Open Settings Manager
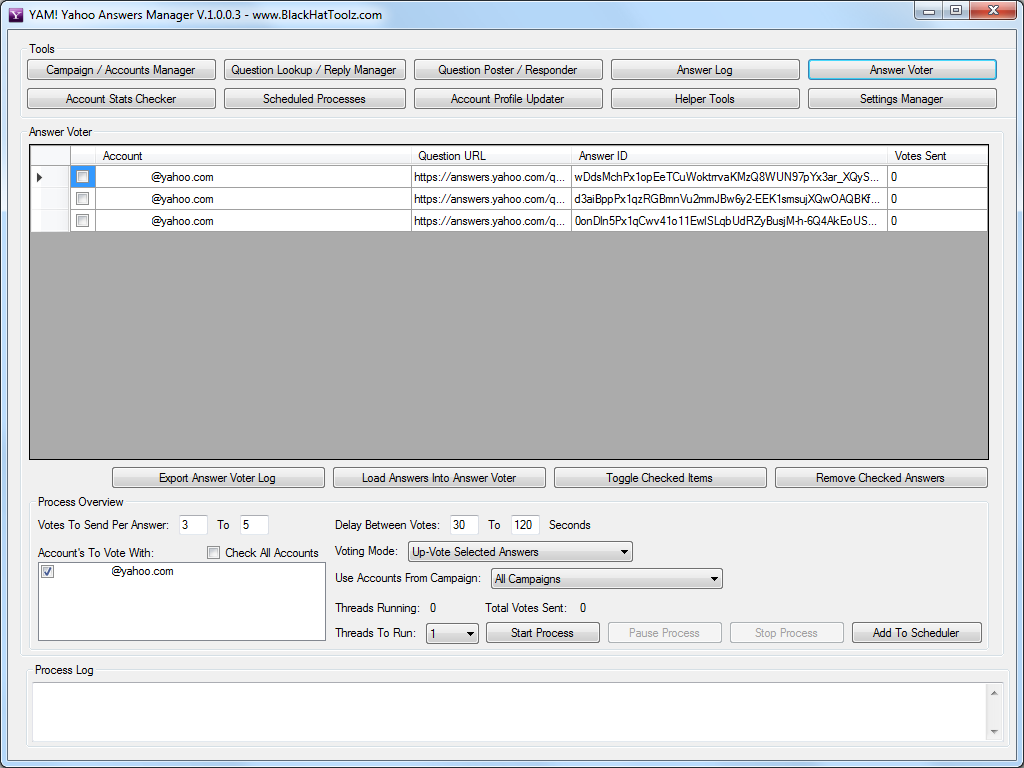Image resolution: width=1024 pixels, height=768 pixels. tap(901, 99)
